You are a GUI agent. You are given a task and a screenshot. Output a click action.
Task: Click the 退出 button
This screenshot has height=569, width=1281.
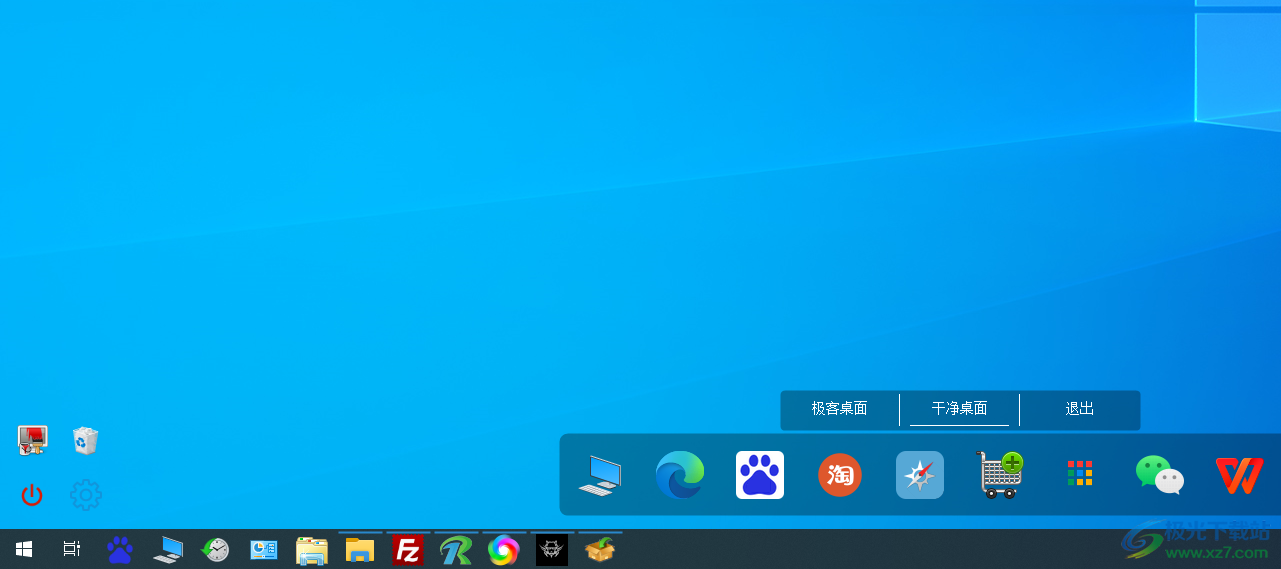pos(1080,409)
